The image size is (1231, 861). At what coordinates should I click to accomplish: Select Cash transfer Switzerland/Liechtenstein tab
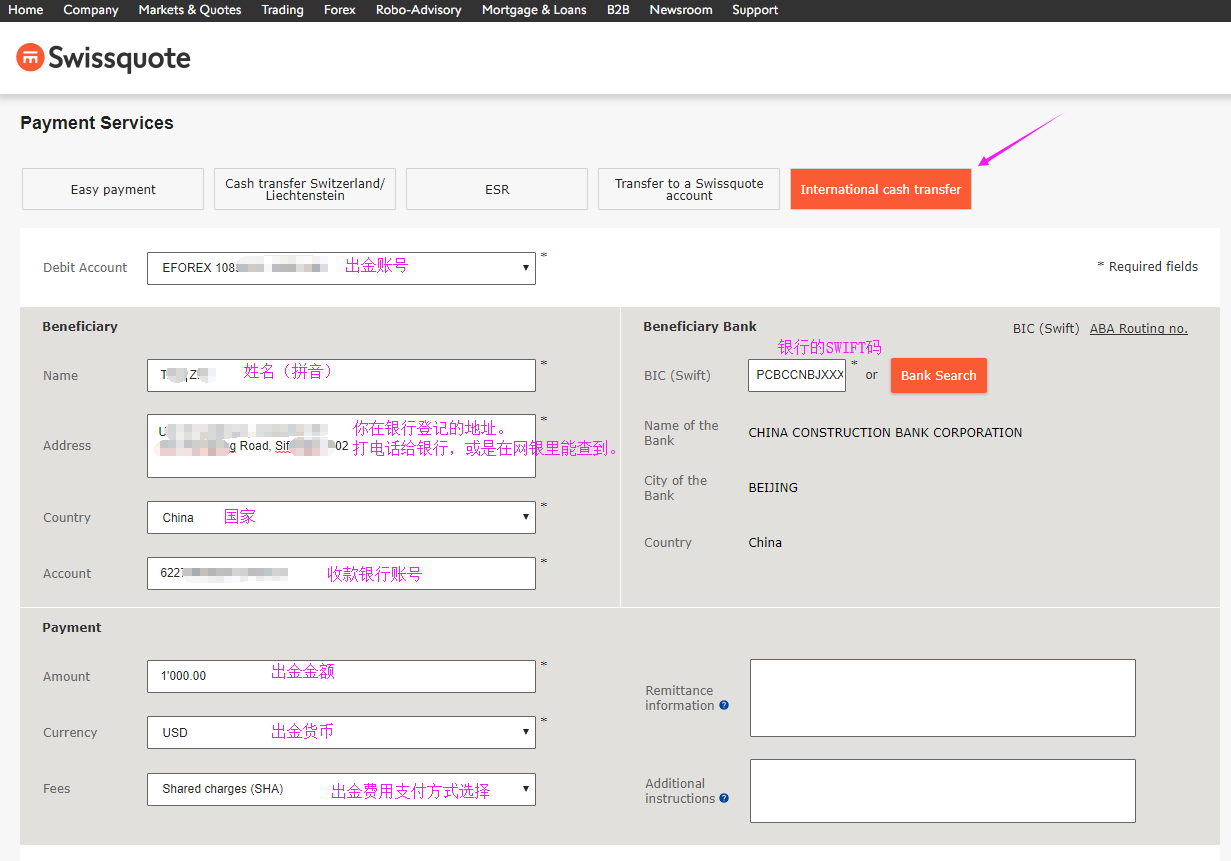pyautogui.click(x=305, y=189)
